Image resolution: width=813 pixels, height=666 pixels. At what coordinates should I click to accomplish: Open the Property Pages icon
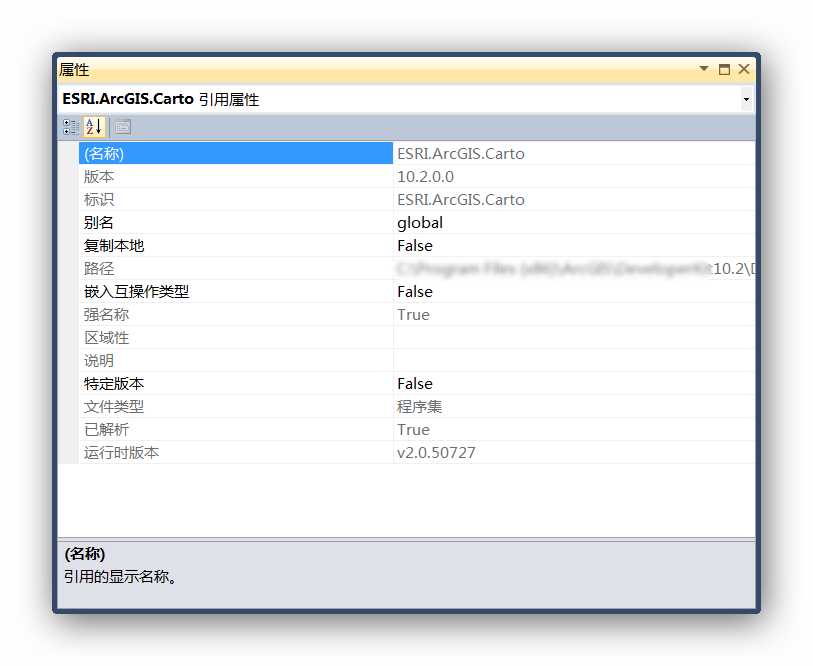[x=122, y=127]
